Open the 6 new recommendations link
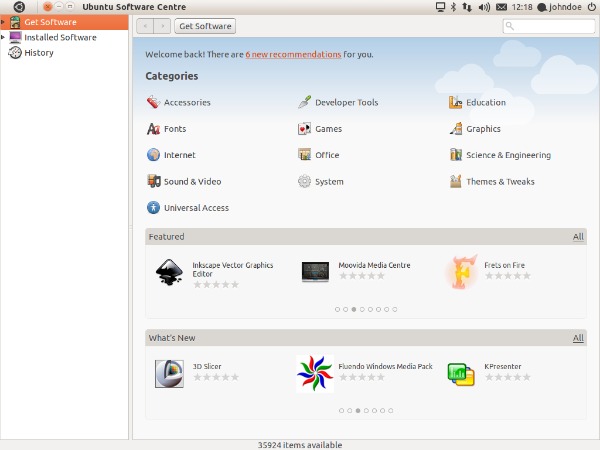Image resolution: width=600 pixels, height=450 pixels. point(293,54)
